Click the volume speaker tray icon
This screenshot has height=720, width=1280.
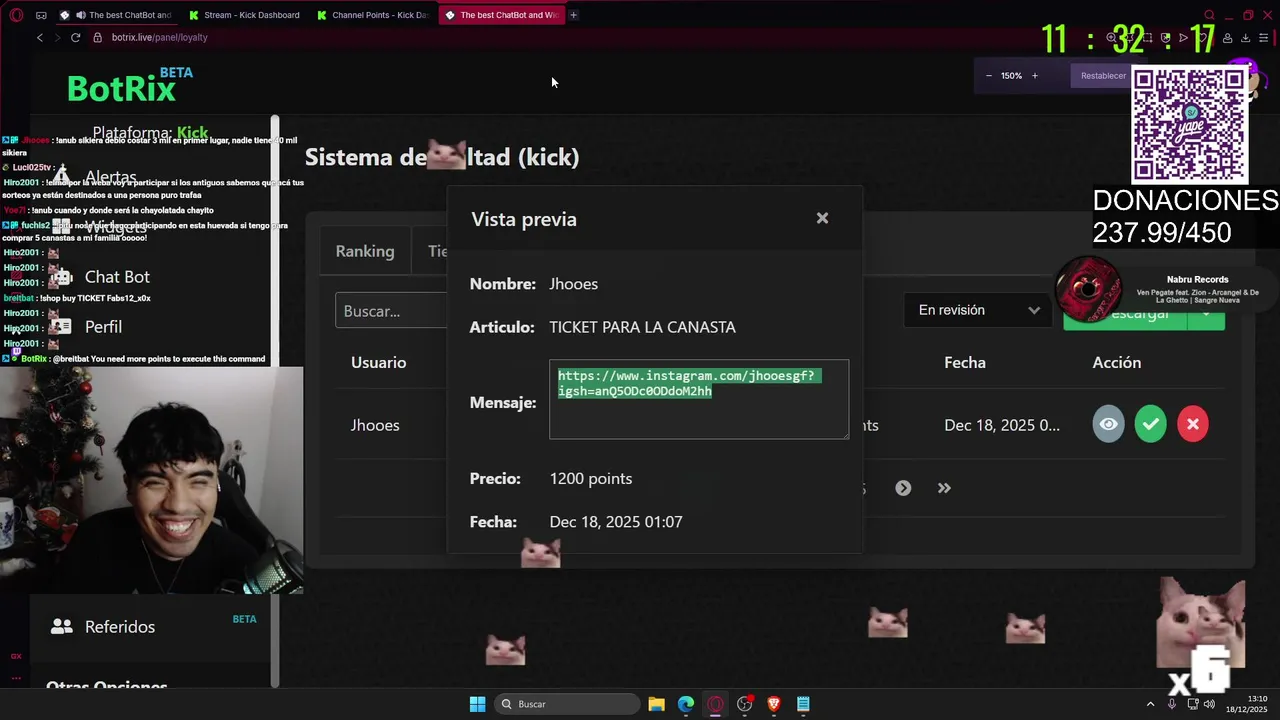click(x=1209, y=704)
